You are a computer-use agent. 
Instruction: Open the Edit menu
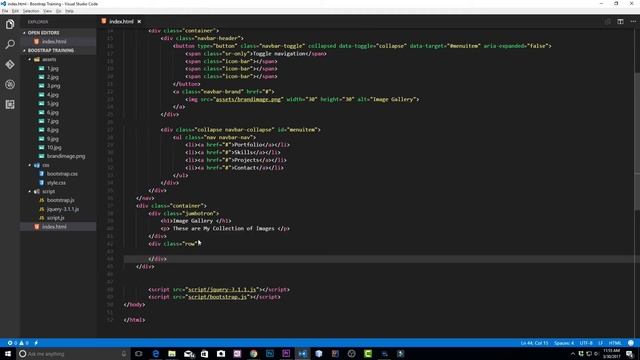tap(15, 11)
